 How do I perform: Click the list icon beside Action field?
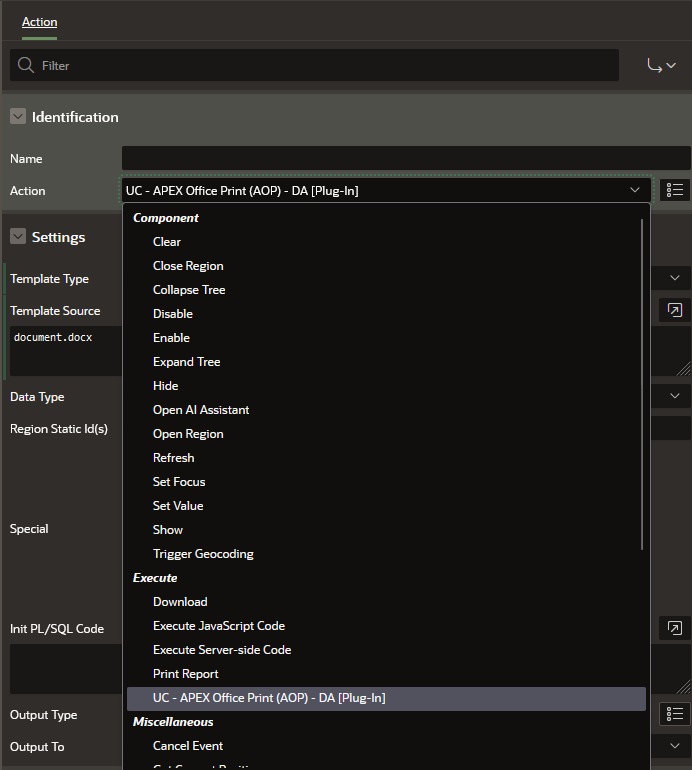pos(675,190)
